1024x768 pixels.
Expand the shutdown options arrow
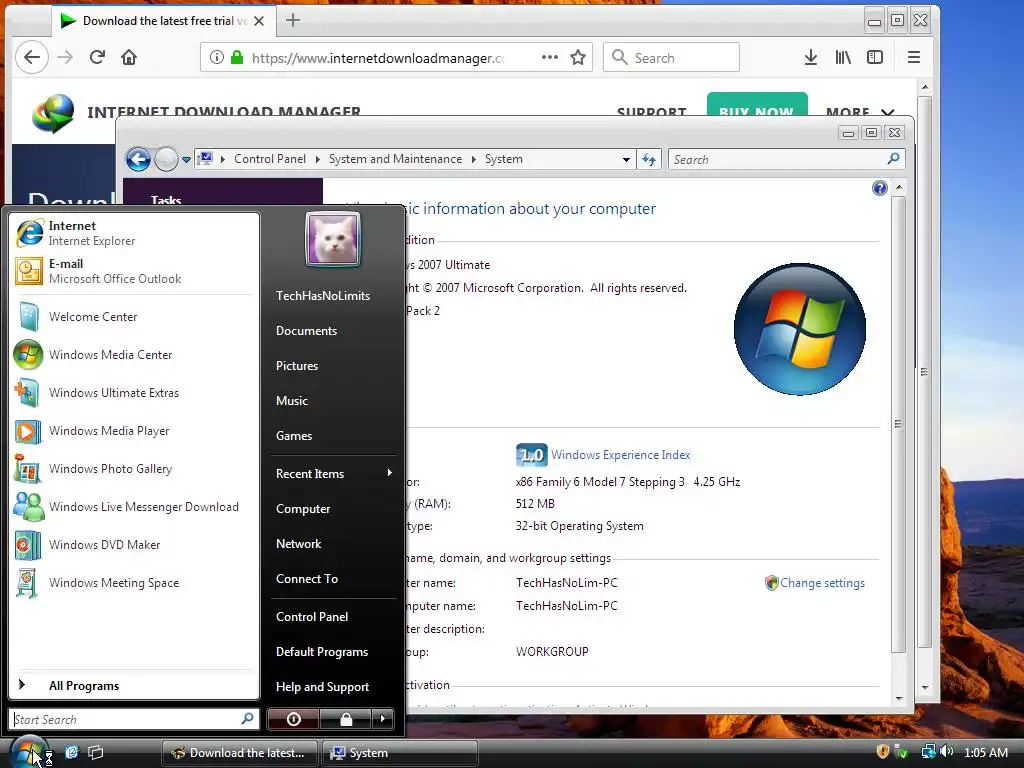(x=383, y=719)
